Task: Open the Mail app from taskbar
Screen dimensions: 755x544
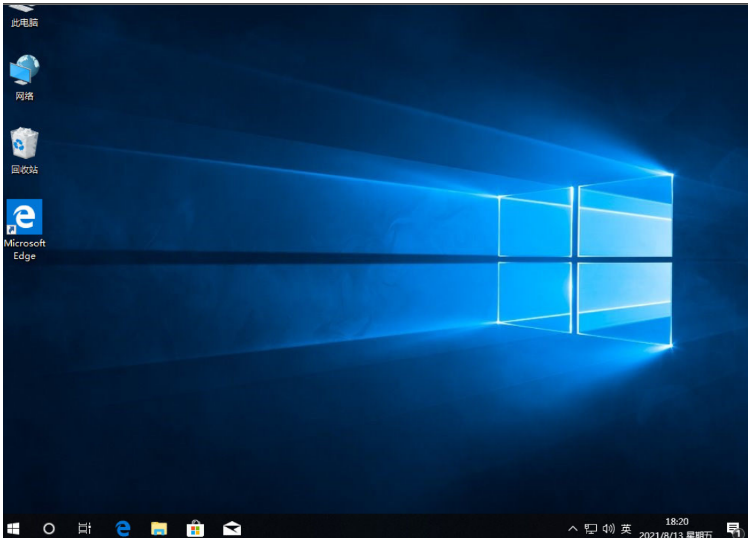Action: point(232,528)
